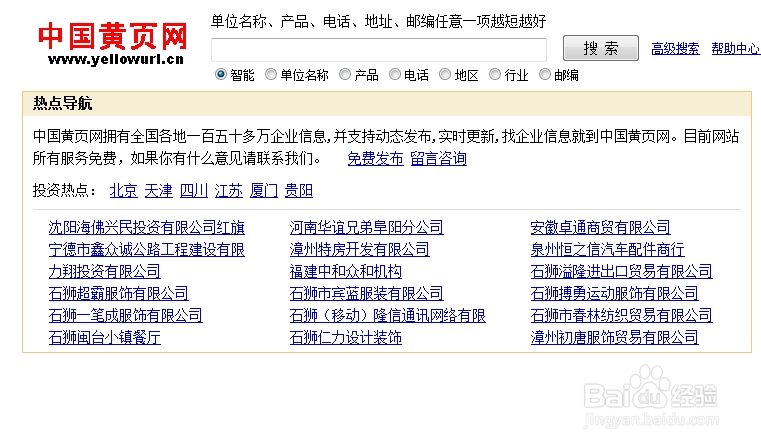Go to 江苏 investment hotspot
761x446 pixels.
pos(229,191)
